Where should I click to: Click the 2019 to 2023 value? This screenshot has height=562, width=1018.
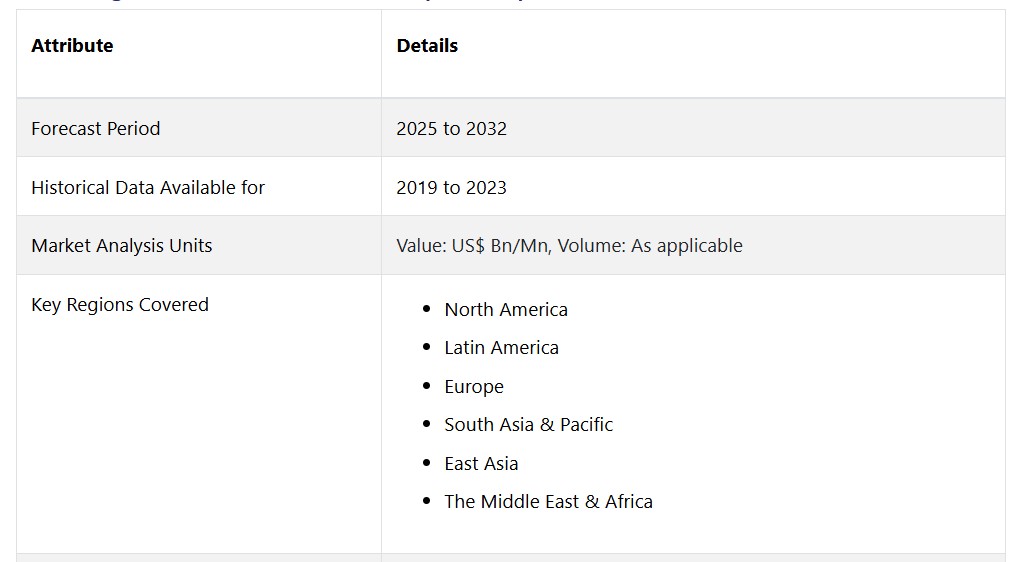tap(451, 188)
